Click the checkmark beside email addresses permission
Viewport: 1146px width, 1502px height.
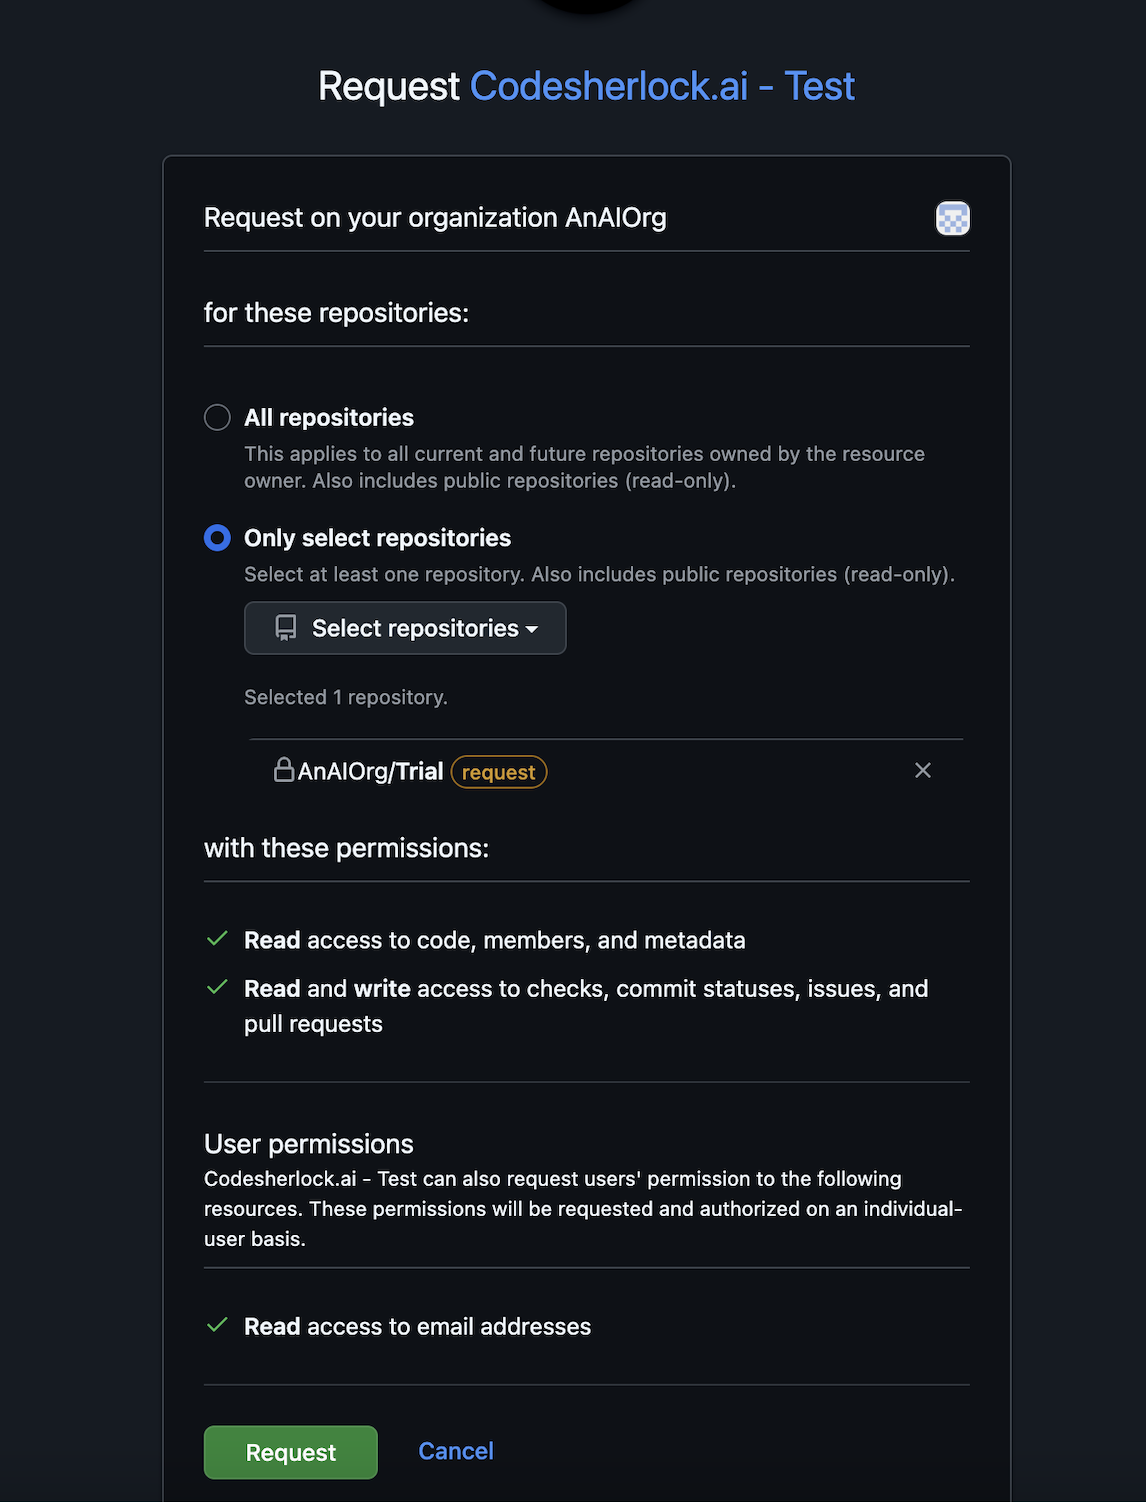(x=217, y=1326)
